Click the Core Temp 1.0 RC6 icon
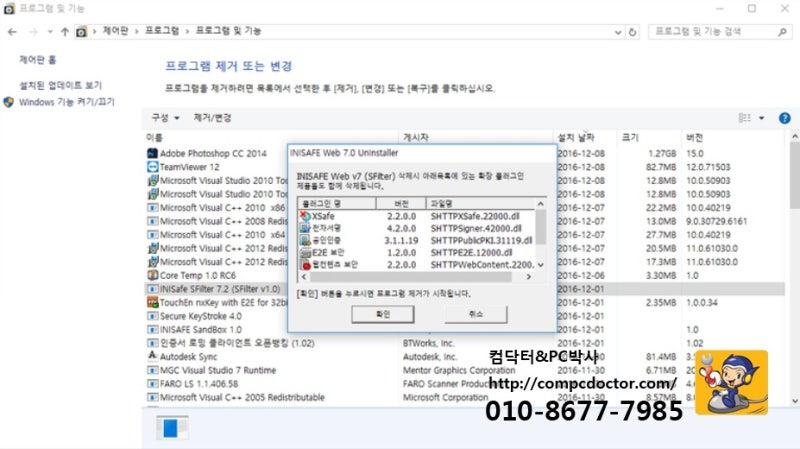The image size is (800, 449). point(152,275)
